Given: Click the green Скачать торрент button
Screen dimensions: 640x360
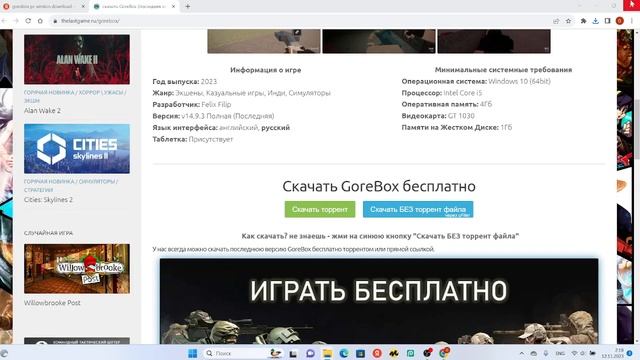Looking at the screenshot, I should pyautogui.click(x=320, y=209).
